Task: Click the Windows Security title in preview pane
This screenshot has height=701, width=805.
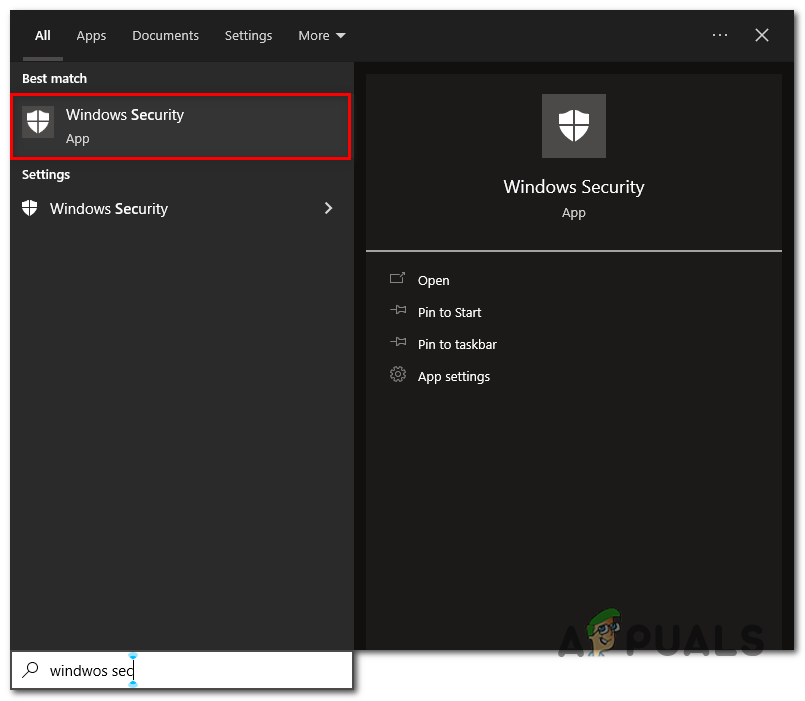Action: [x=573, y=186]
